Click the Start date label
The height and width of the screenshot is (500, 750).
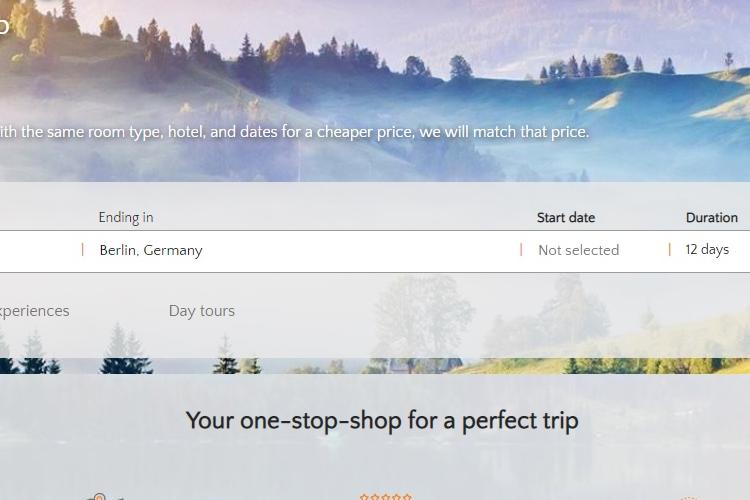[x=566, y=218]
